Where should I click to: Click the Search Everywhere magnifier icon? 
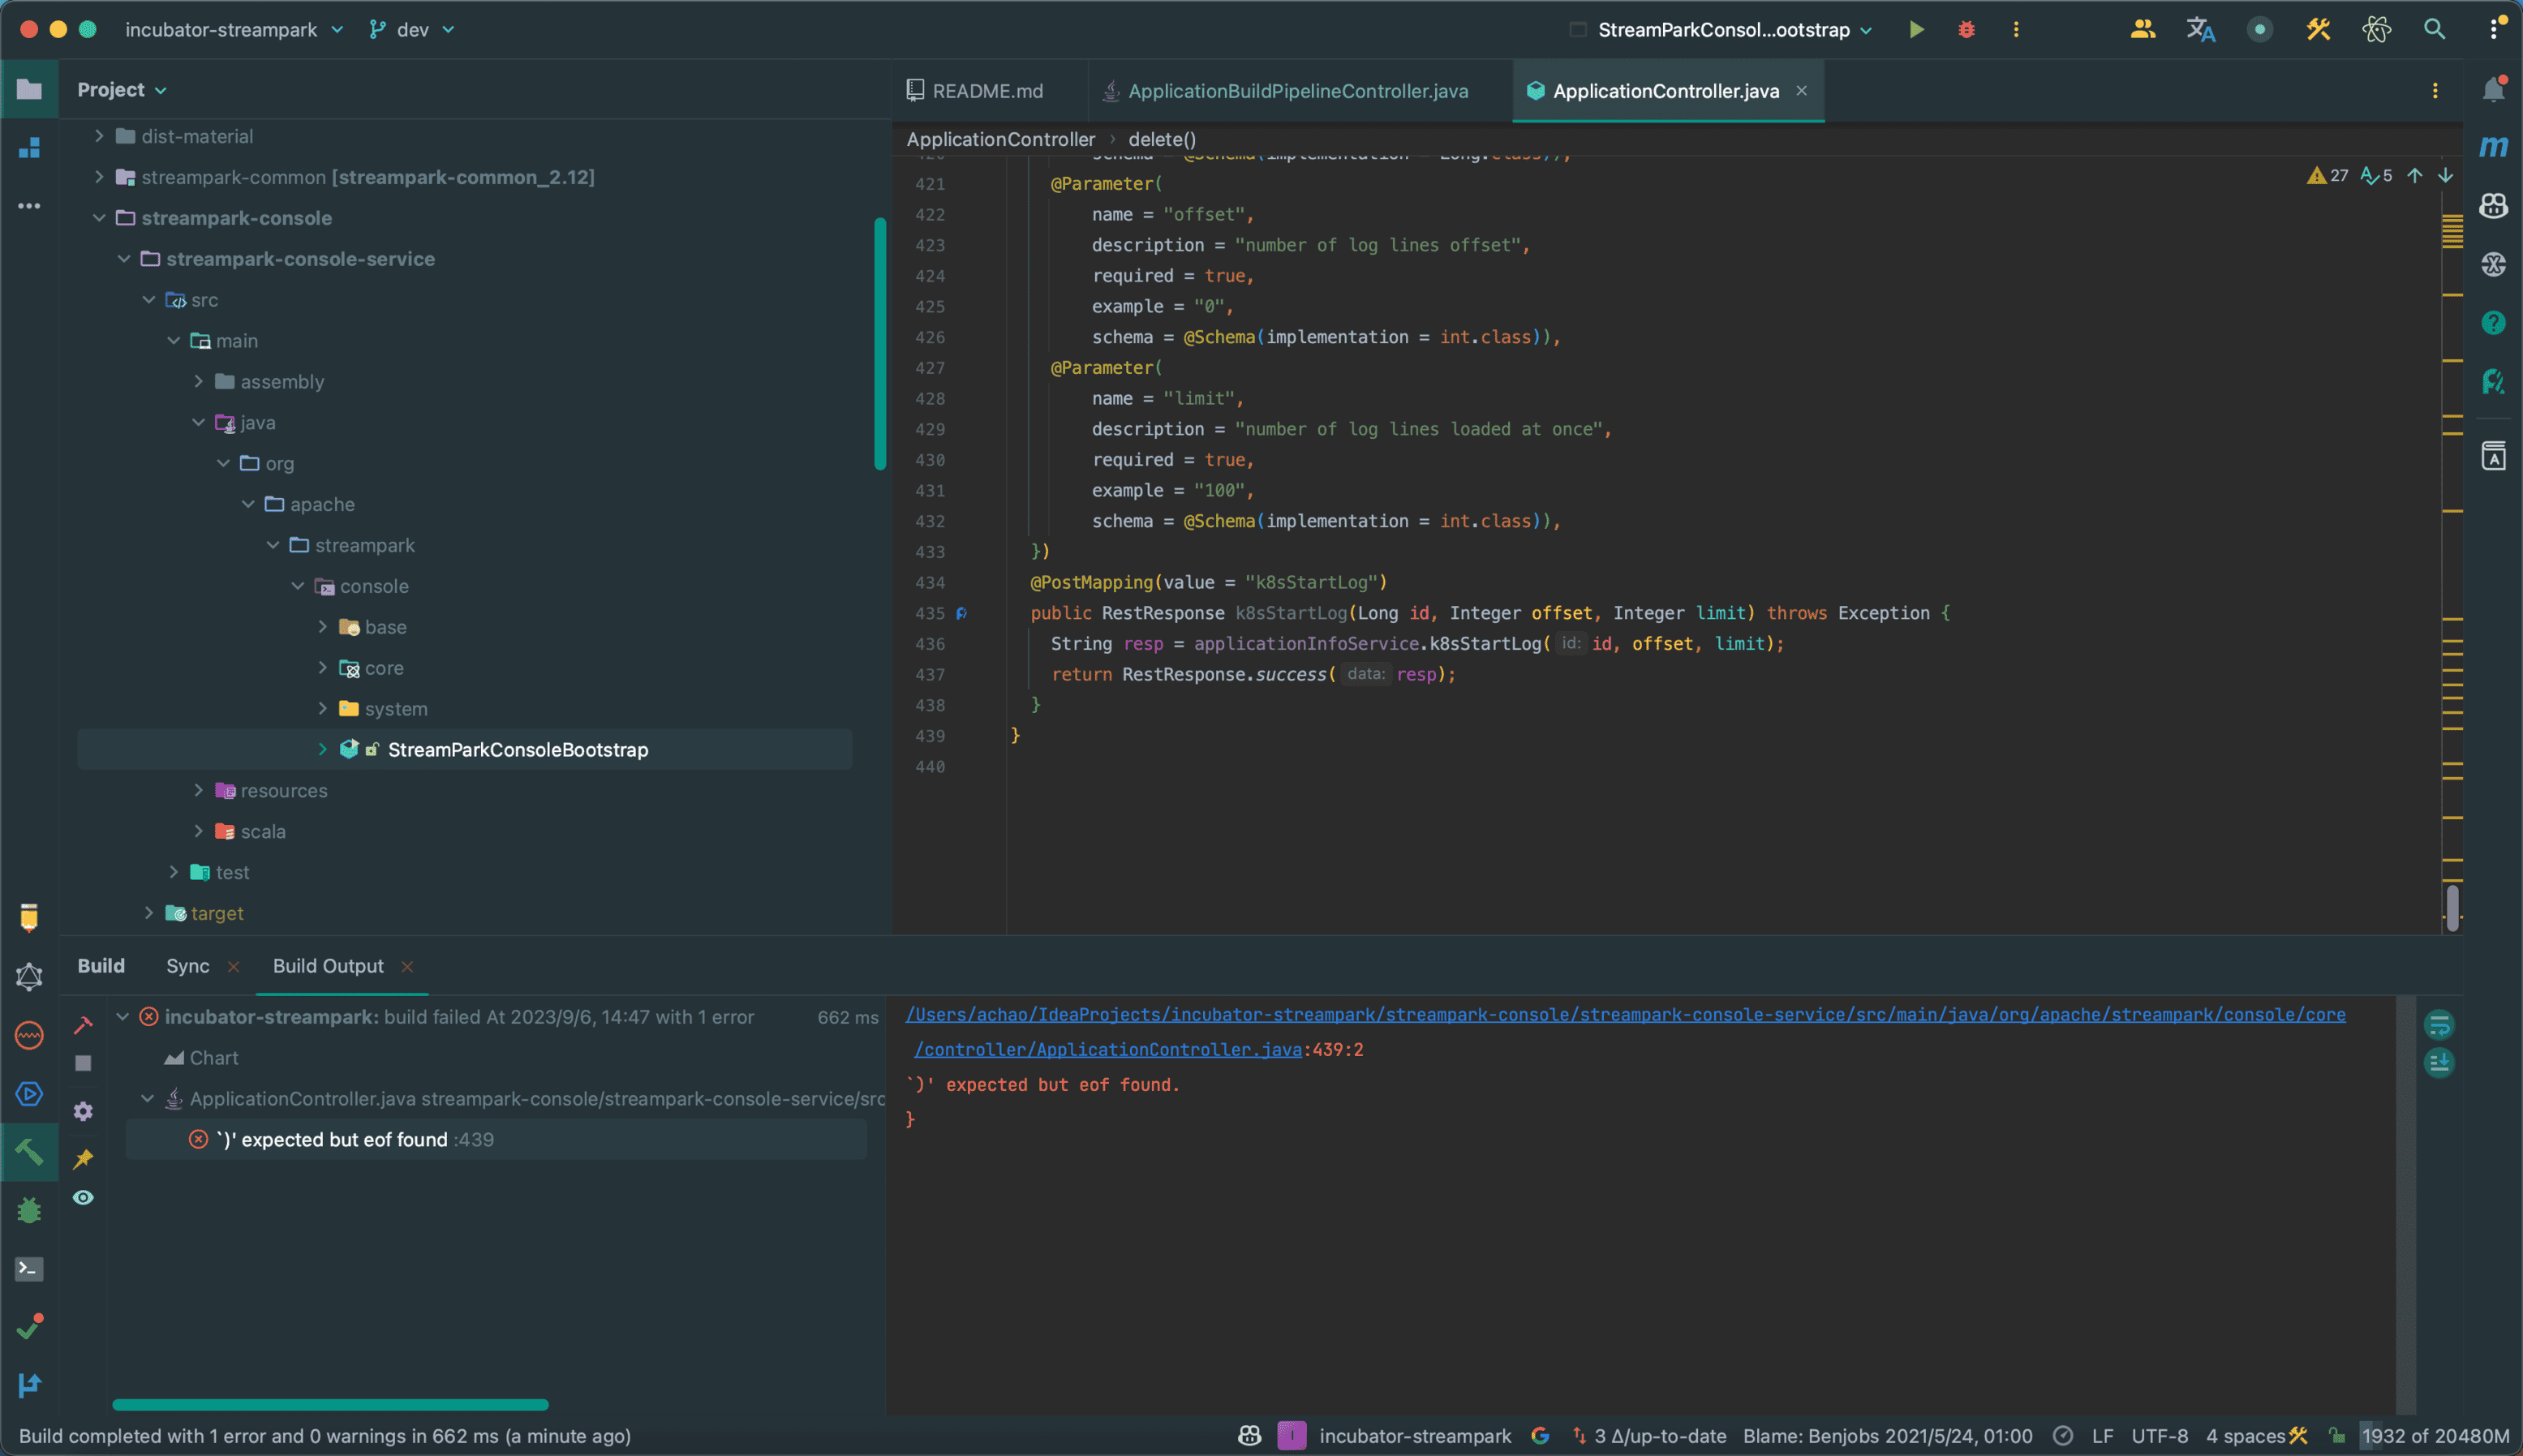pyautogui.click(x=2434, y=30)
